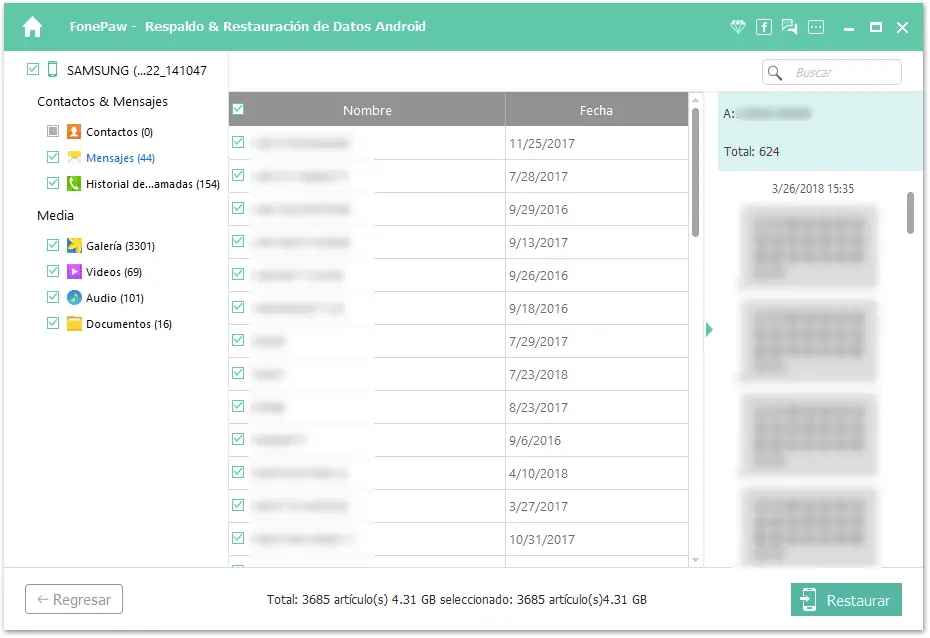Select Galería (3301) category
This screenshot has width=930, height=638.
(120, 245)
